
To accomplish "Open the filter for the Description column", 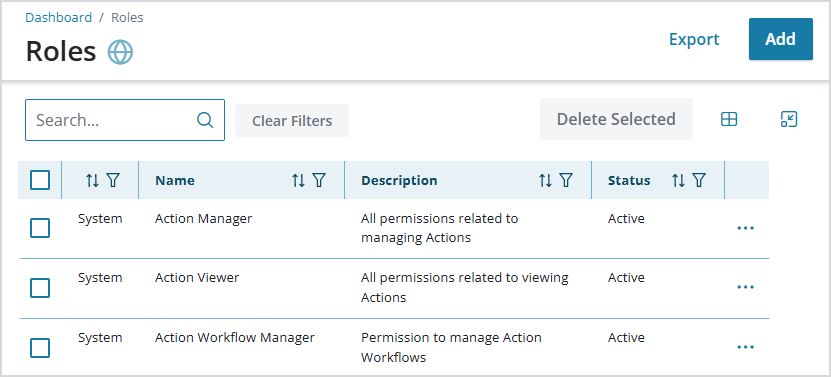I will tap(566, 180).
